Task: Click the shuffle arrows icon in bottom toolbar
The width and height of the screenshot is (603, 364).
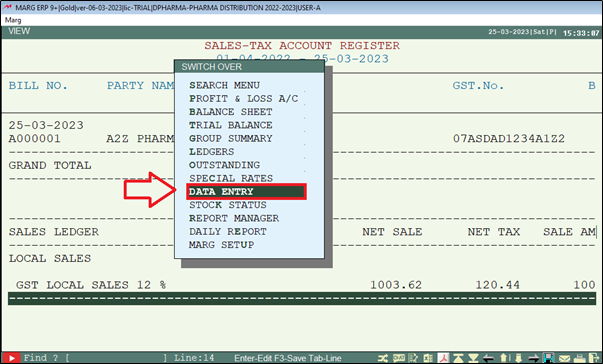Action: coord(383,358)
